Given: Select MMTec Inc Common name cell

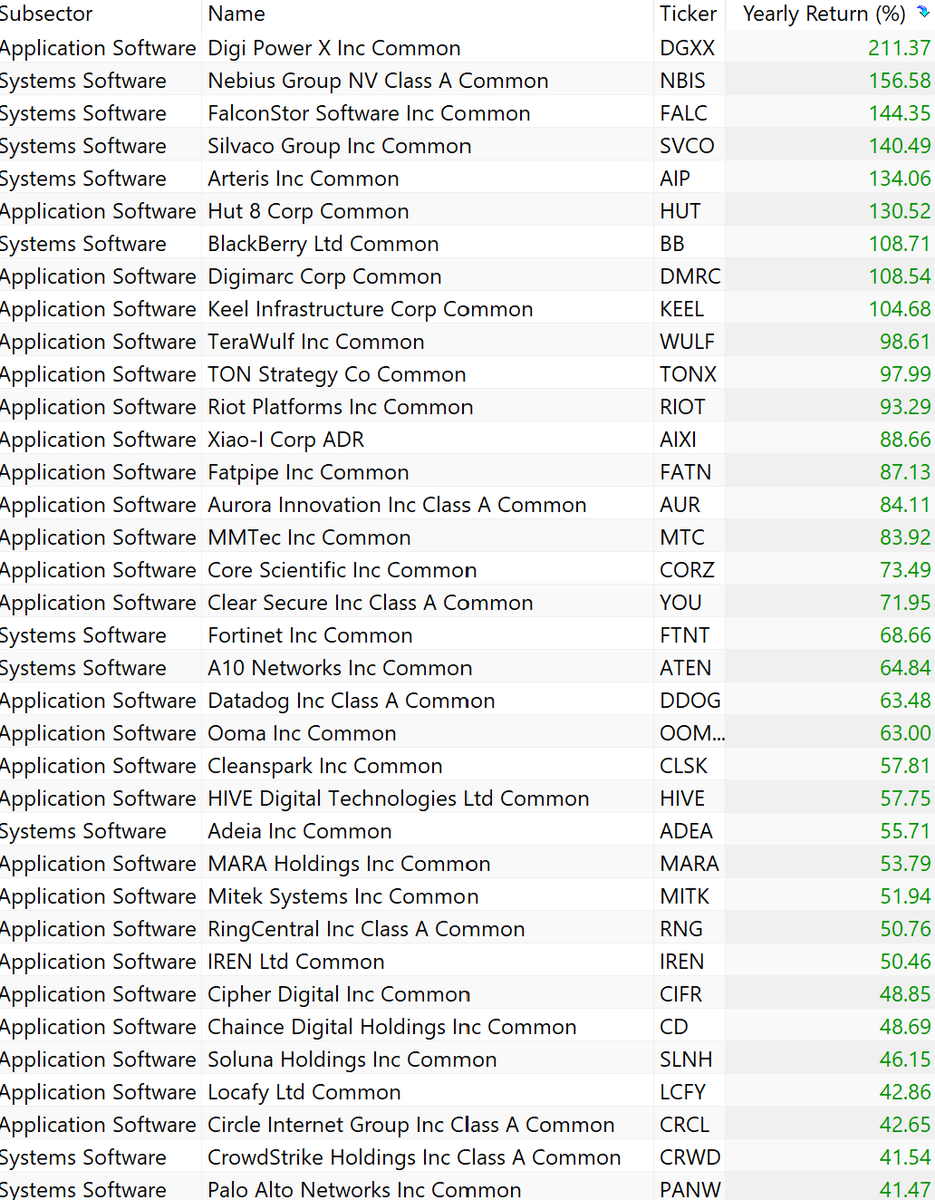Looking at the screenshot, I should [309, 537].
